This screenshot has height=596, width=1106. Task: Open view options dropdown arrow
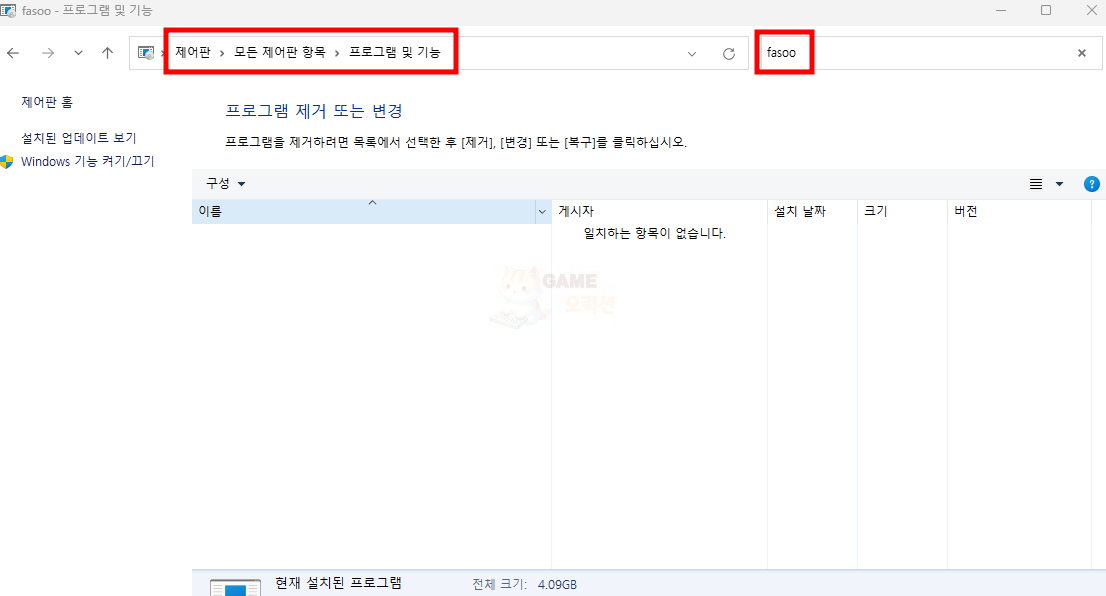pos(1059,184)
